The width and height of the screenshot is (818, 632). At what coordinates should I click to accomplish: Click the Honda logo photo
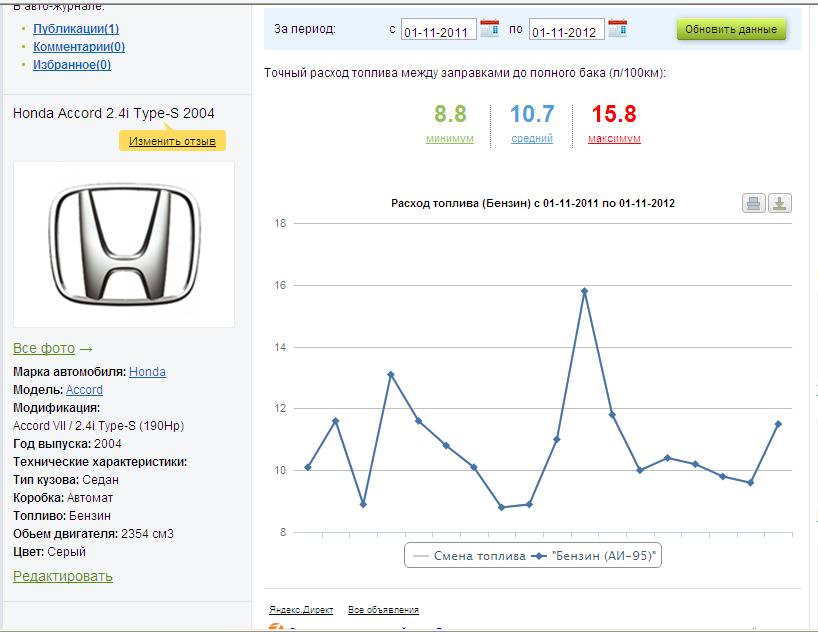[124, 244]
